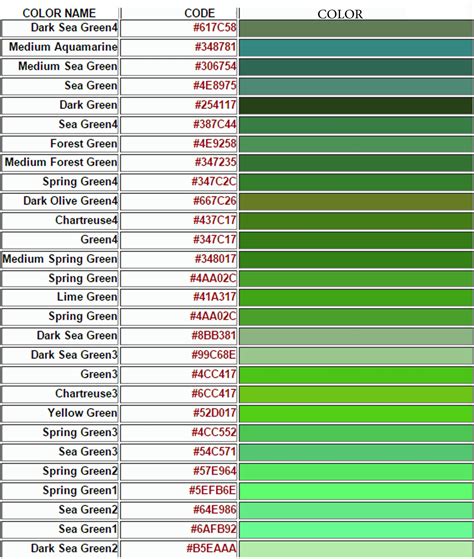The image size is (474, 559).
Task: Select the Sea Green3 color swatch
Action: click(x=356, y=452)
